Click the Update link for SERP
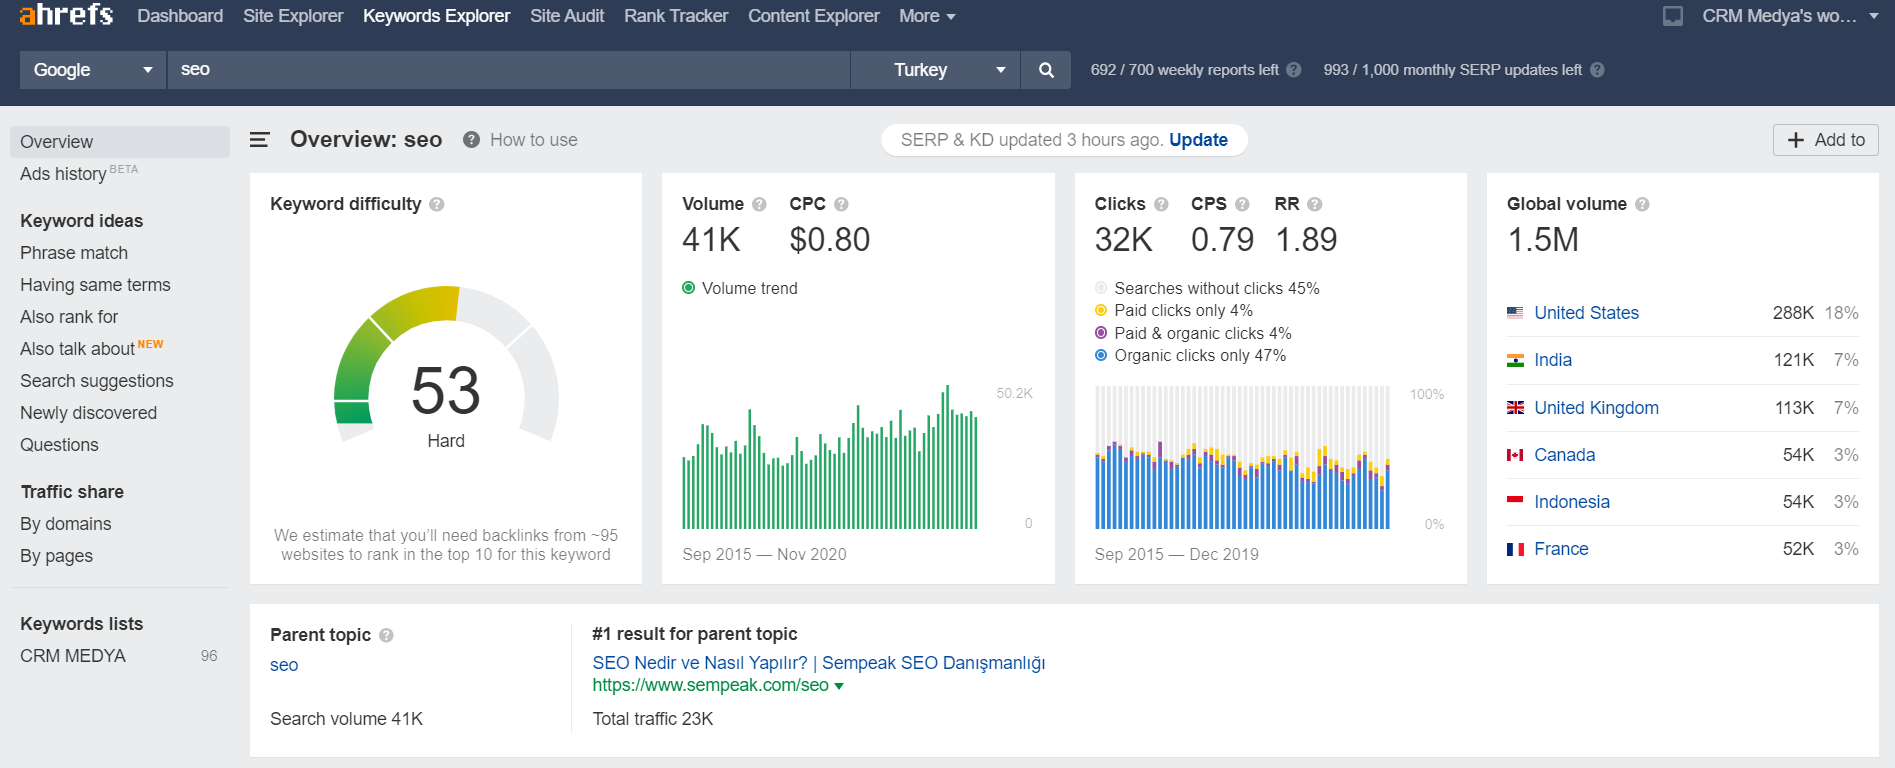This screenshot has height=768, width=1895. [1198, 140]
